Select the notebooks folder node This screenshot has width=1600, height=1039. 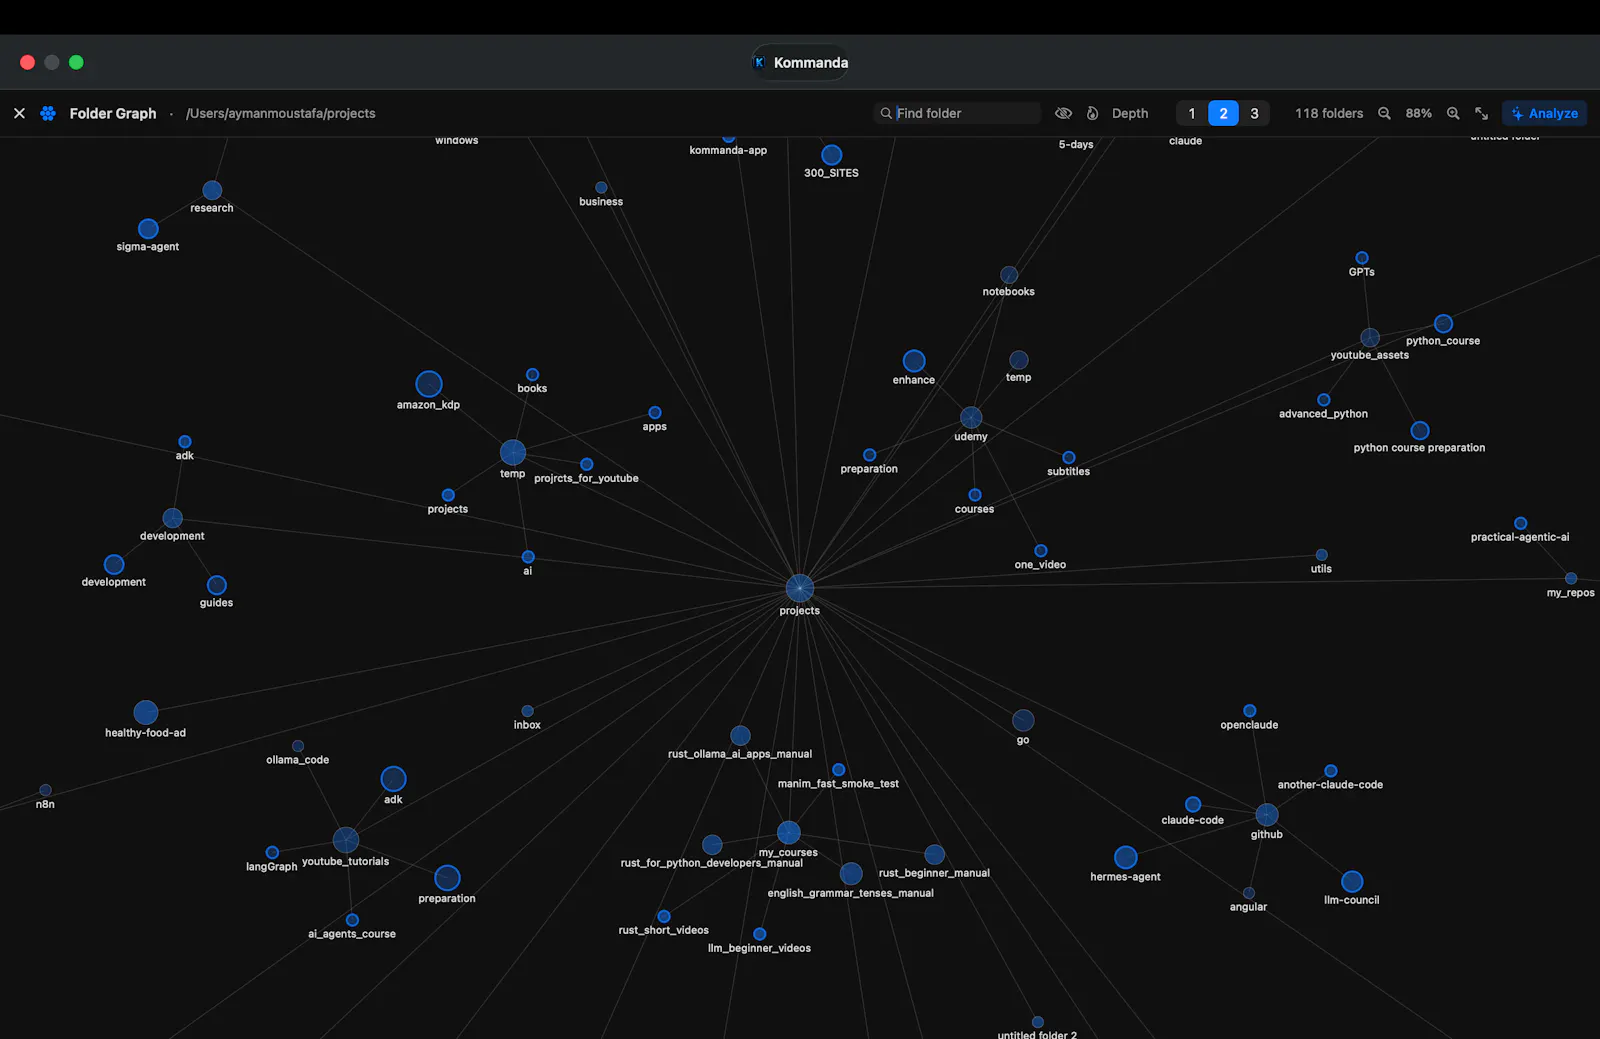coord(1009,275)
